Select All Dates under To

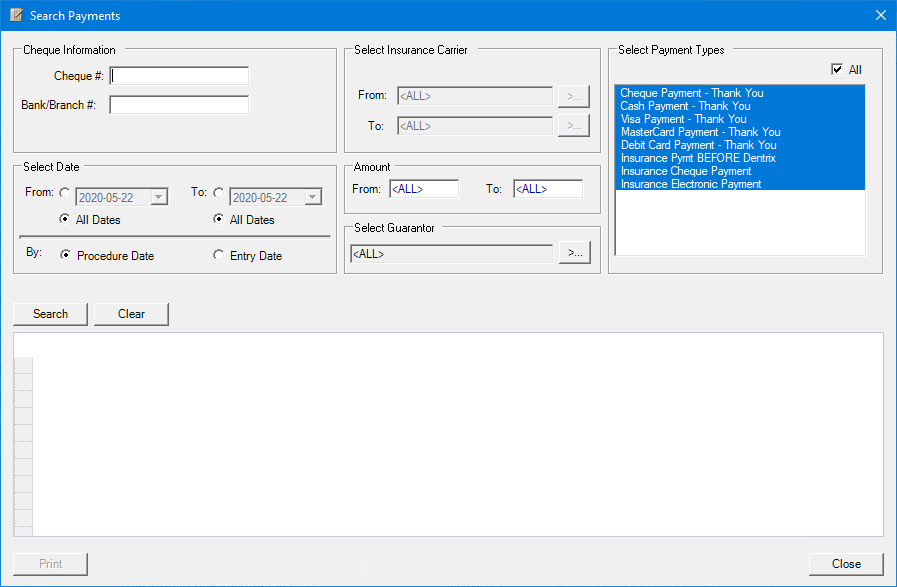point(219,220)
